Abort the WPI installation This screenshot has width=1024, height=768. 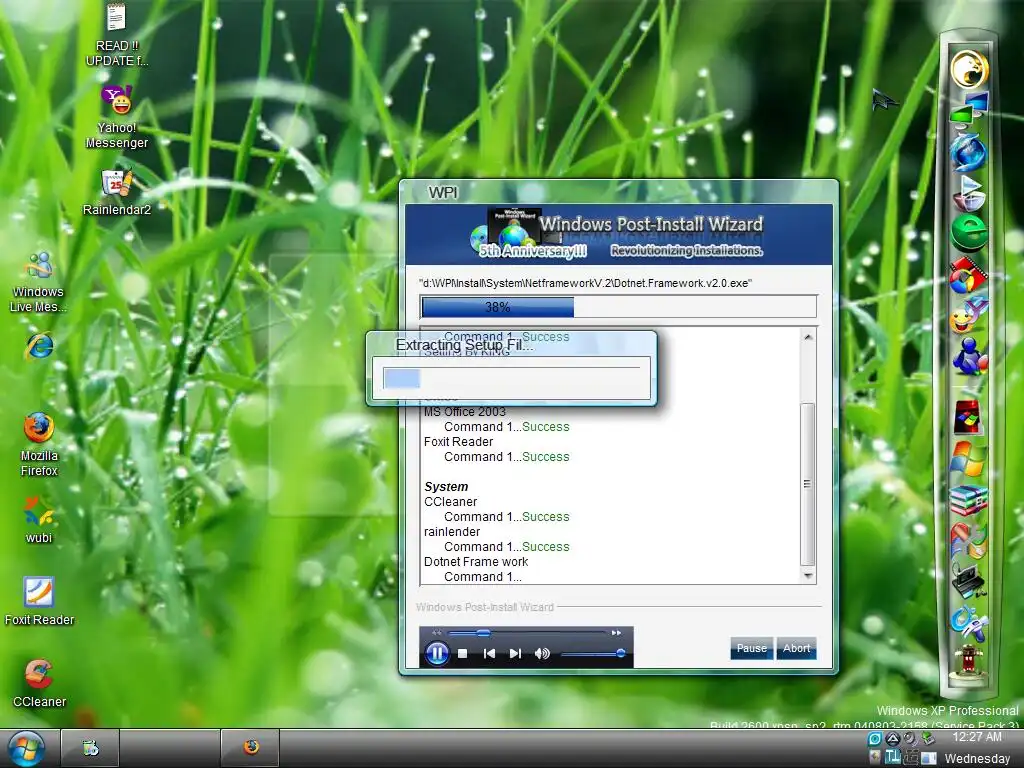[797, 648]
